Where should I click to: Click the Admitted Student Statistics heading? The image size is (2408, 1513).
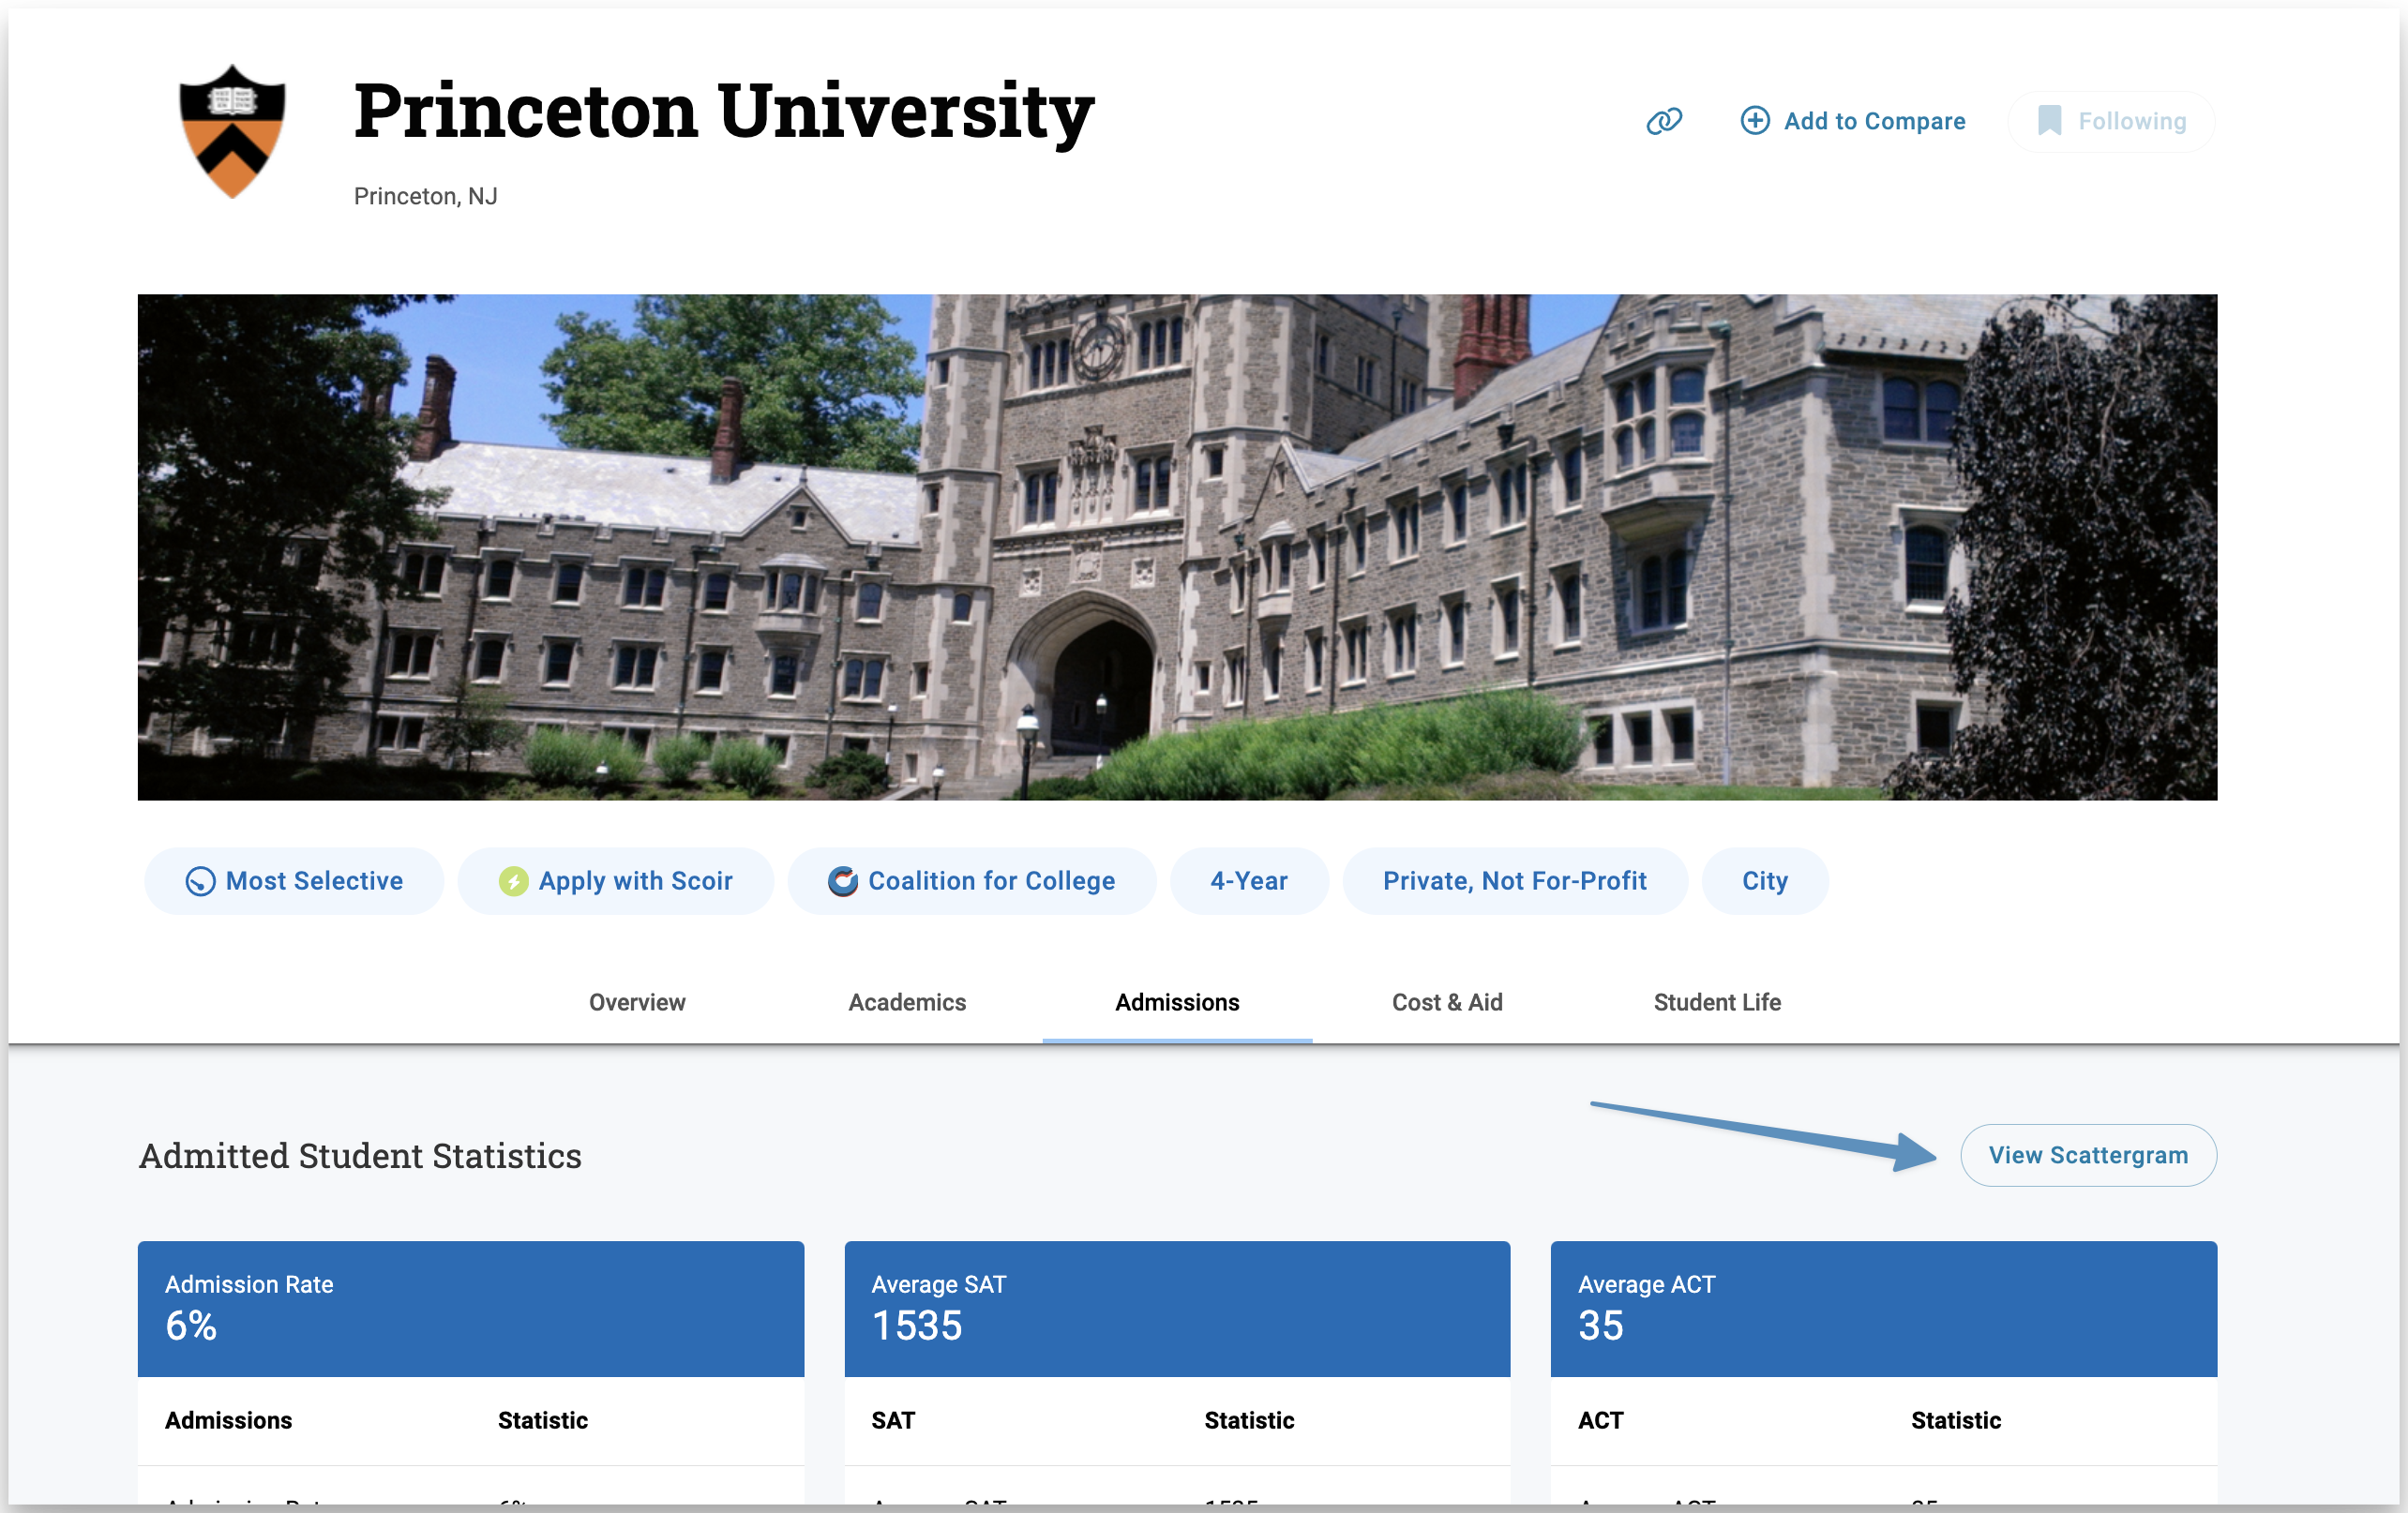(x=360, y=1156)
